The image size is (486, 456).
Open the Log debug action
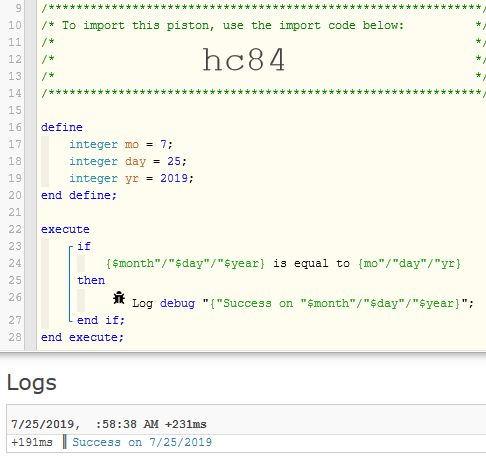(x=303, y=303)
